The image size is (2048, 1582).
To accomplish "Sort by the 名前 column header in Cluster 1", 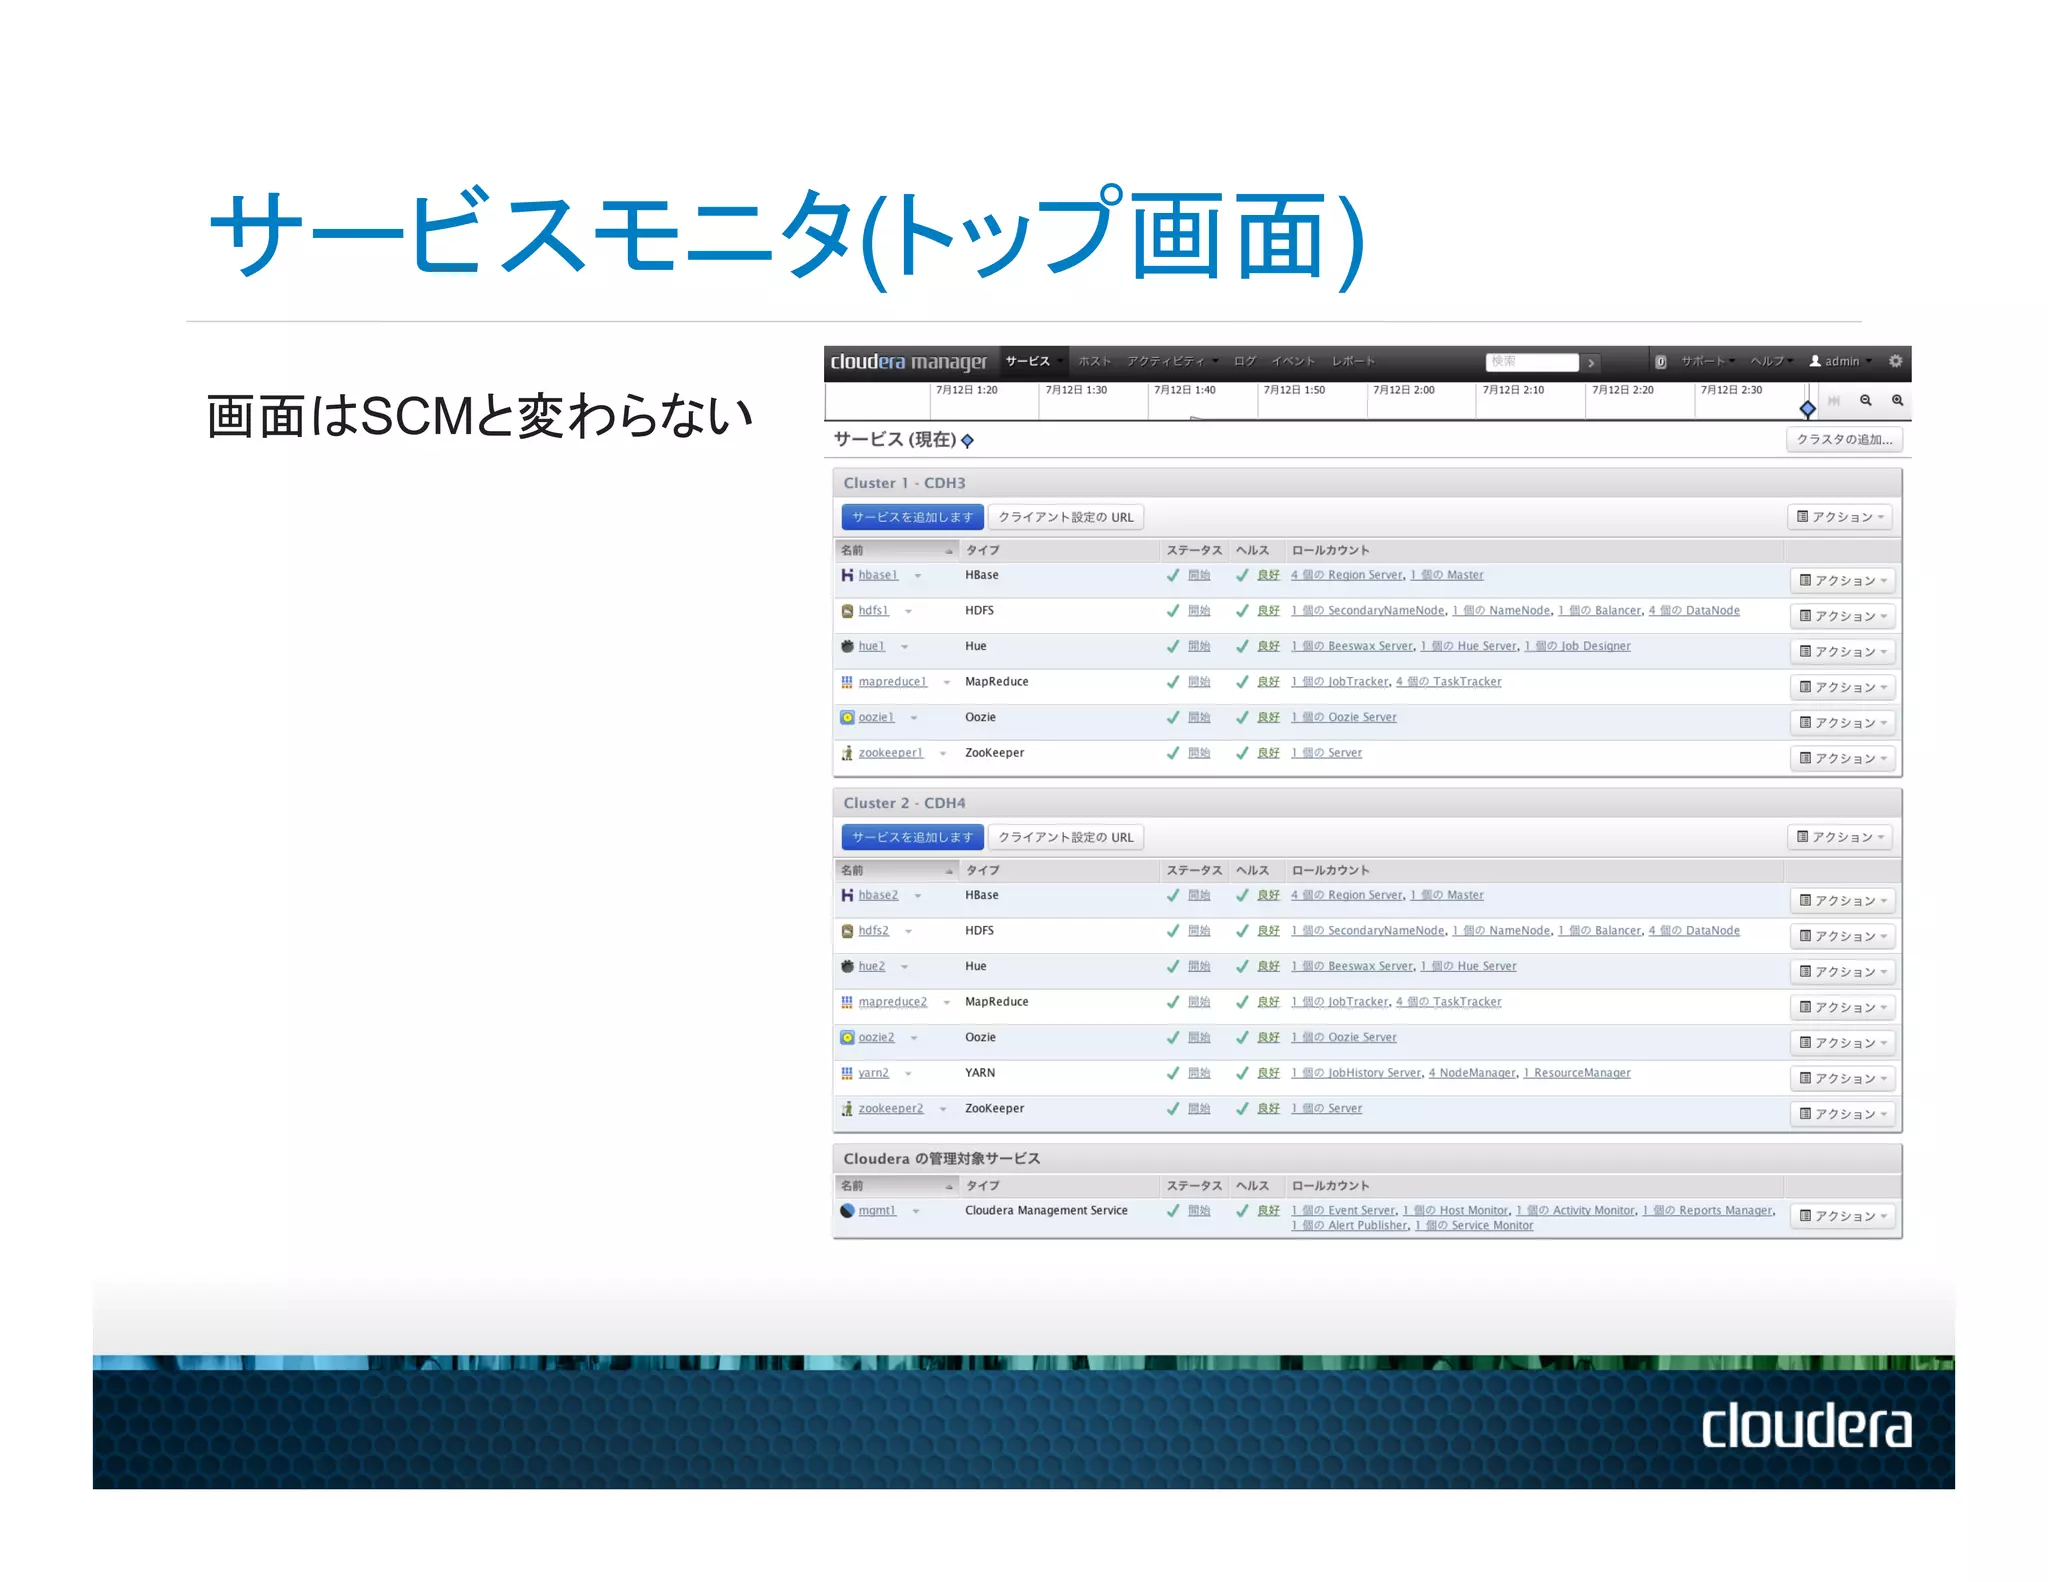I will 897,550.
